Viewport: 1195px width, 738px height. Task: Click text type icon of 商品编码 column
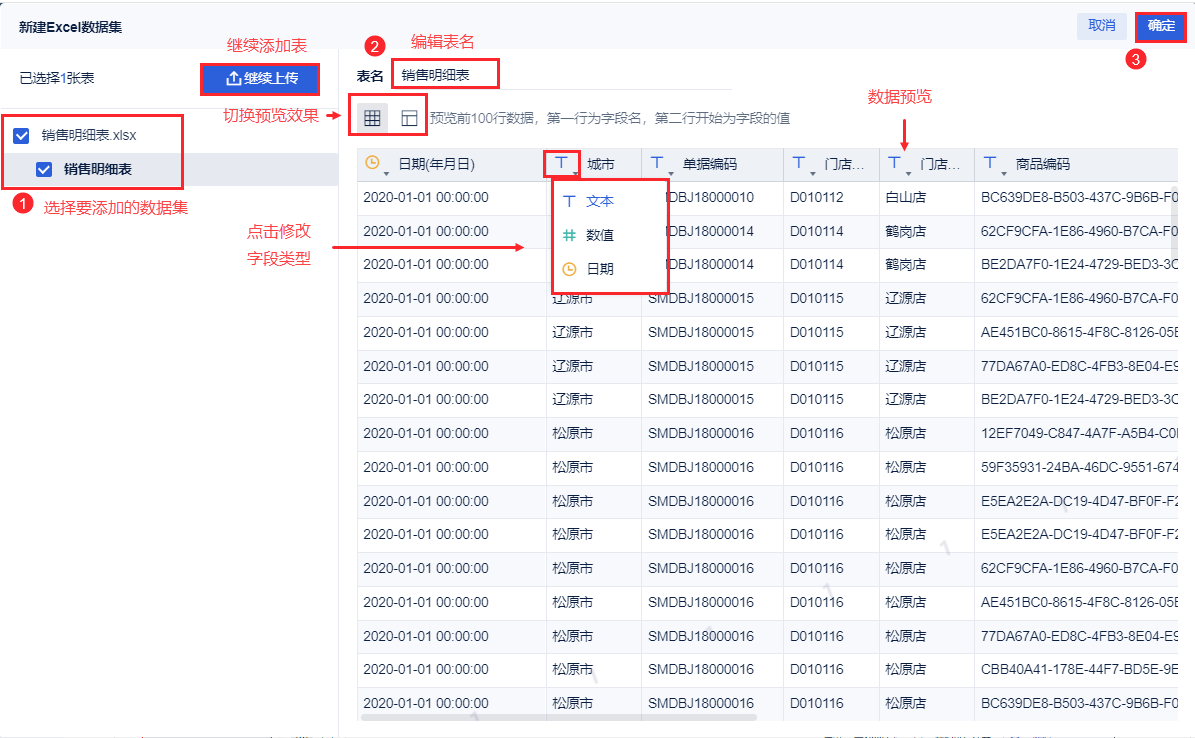(990, 162)
